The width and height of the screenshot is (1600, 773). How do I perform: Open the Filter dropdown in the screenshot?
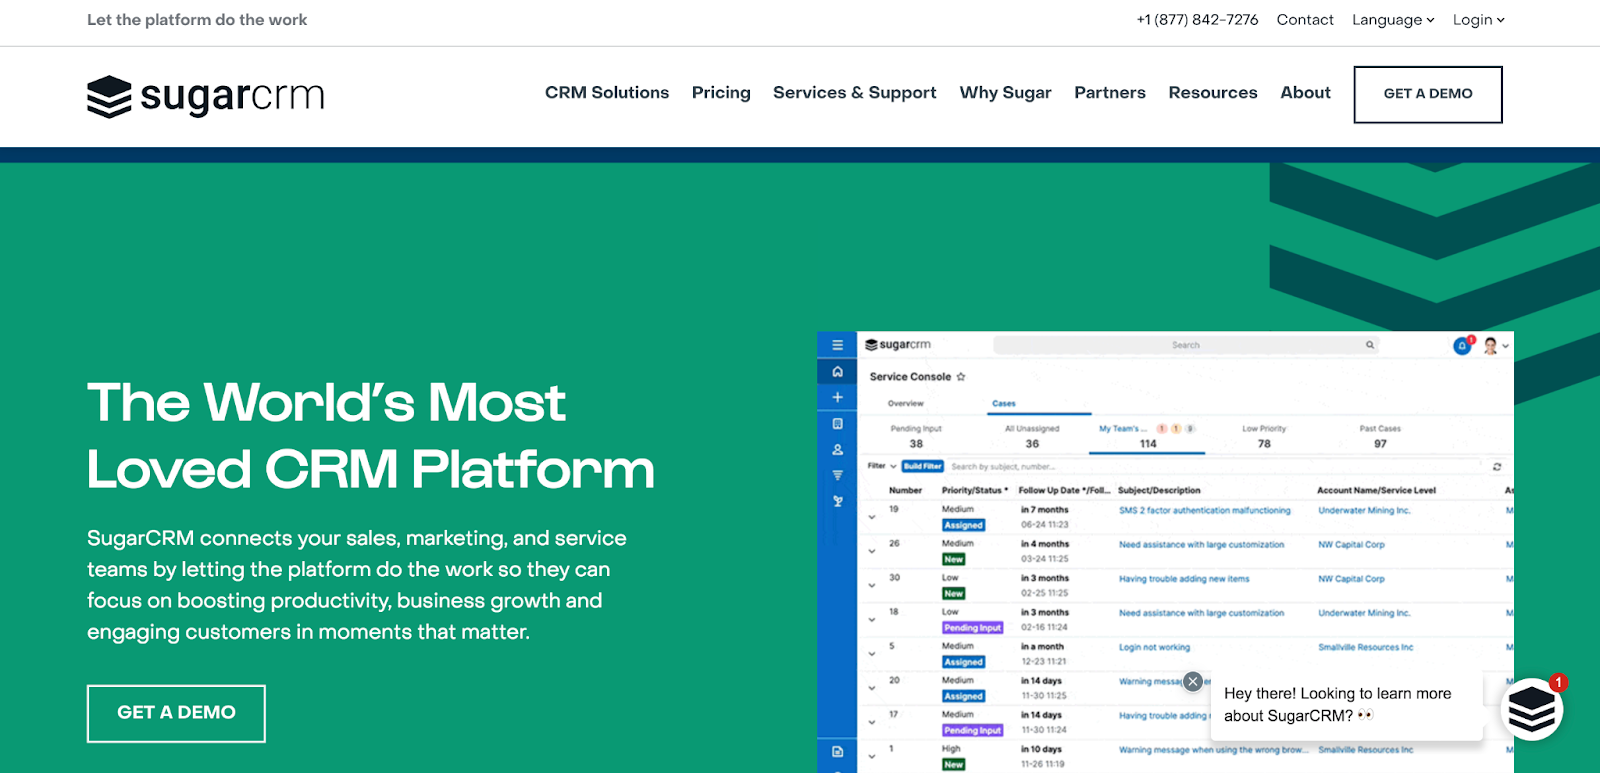(882, 466)
